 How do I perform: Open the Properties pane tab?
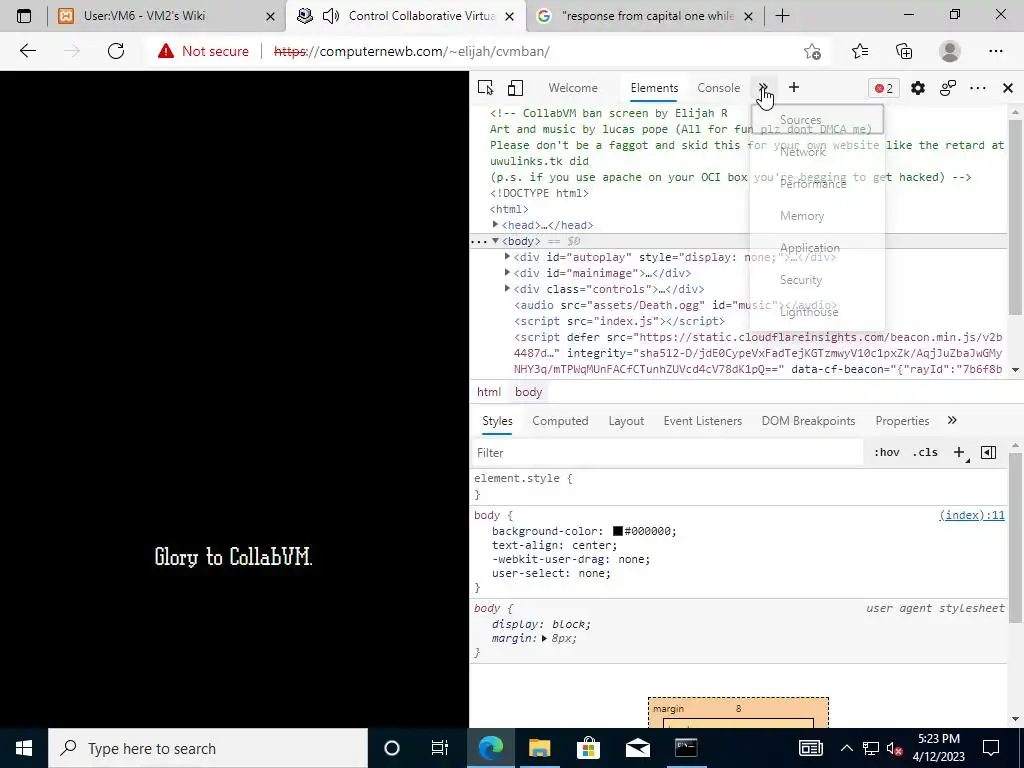click(902, 421)
